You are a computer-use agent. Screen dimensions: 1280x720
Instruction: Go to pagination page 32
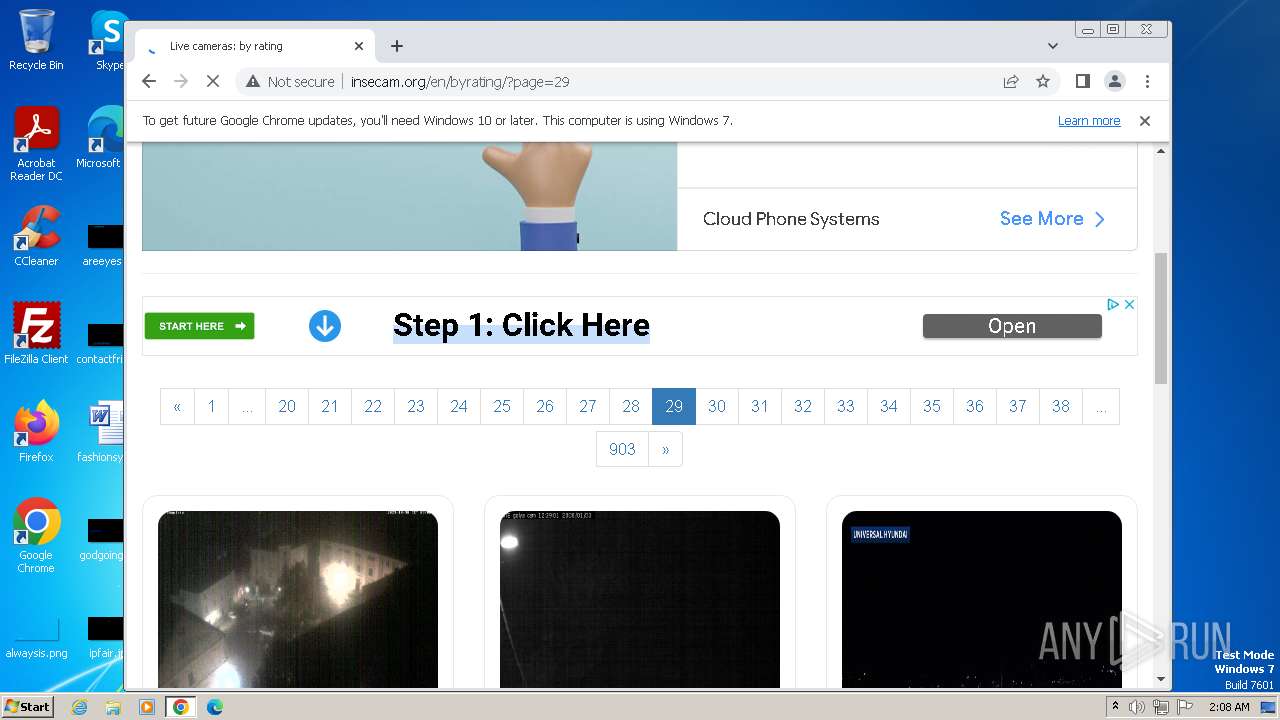tap(803, 406)
